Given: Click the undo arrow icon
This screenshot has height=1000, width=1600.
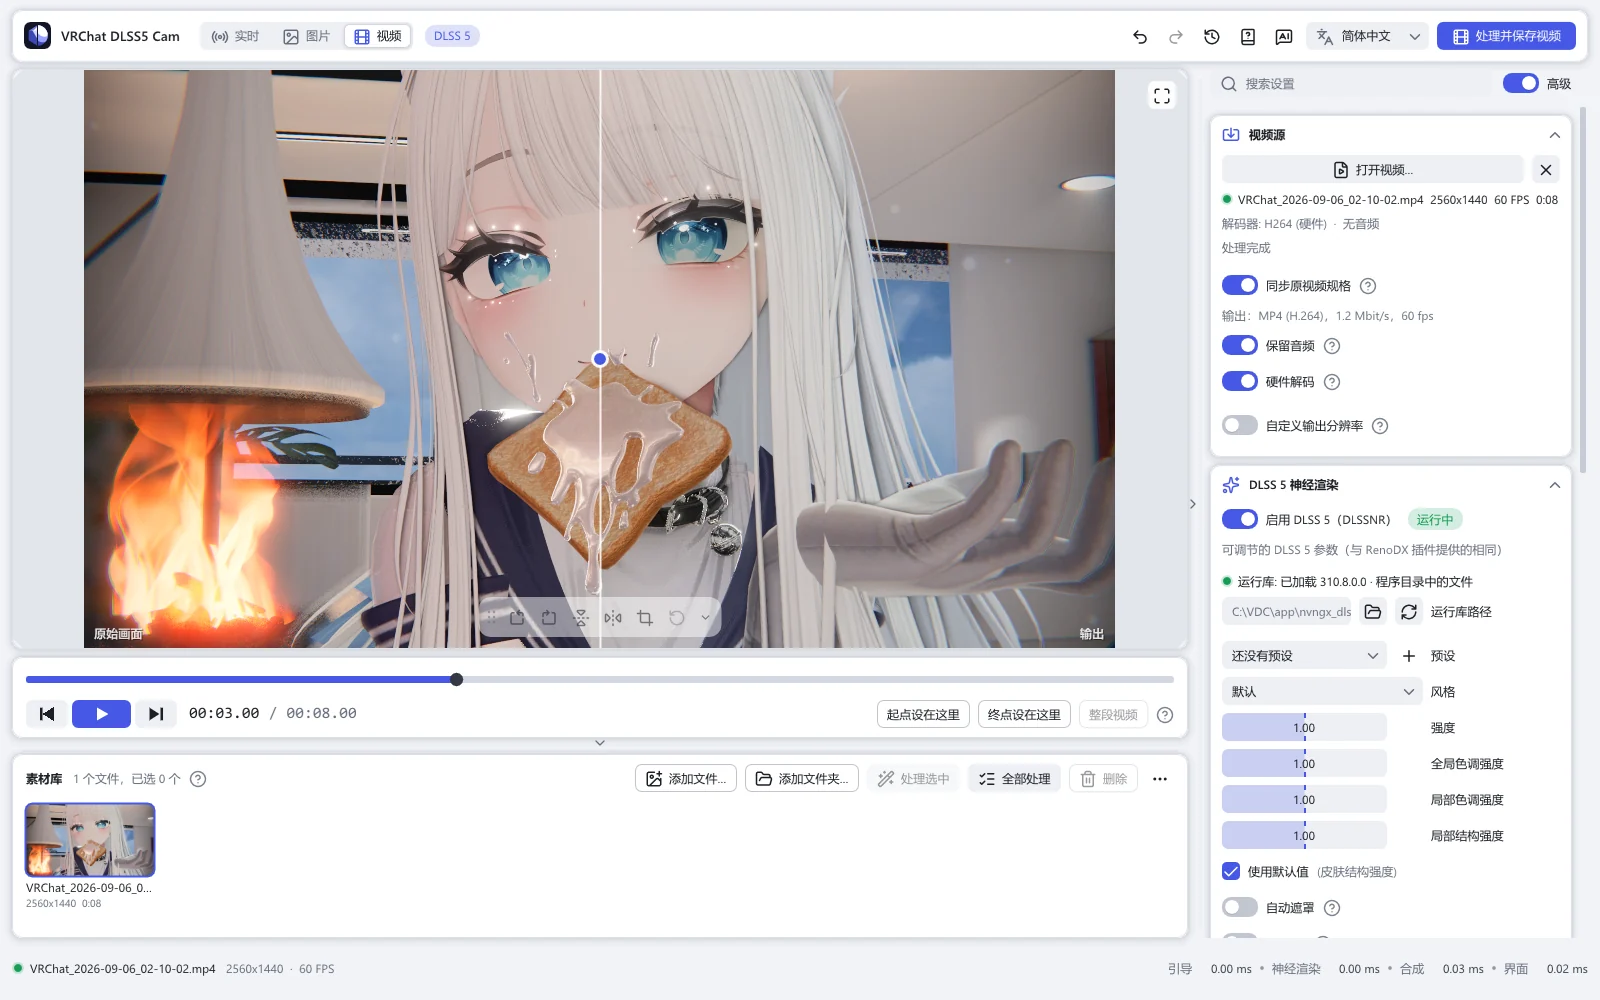Looking at the screenshot, I should click(1140, 36).
